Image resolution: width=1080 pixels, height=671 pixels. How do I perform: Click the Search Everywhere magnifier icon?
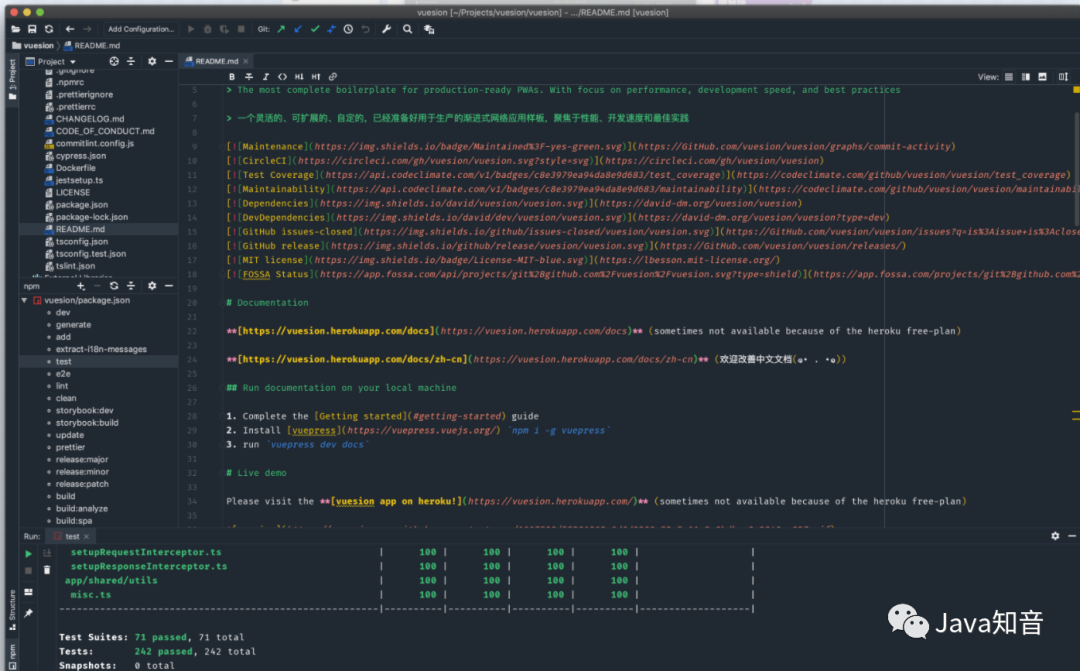[408, 29]
